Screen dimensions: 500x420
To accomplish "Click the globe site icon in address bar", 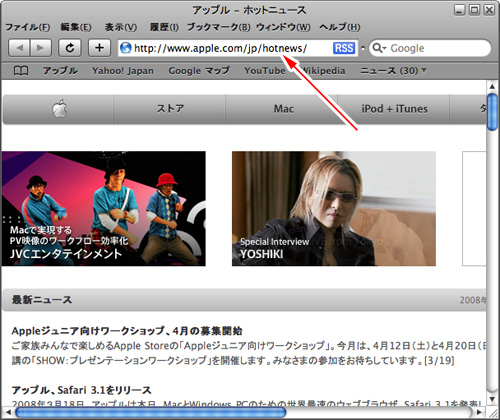I will click(x=126, y=48).
